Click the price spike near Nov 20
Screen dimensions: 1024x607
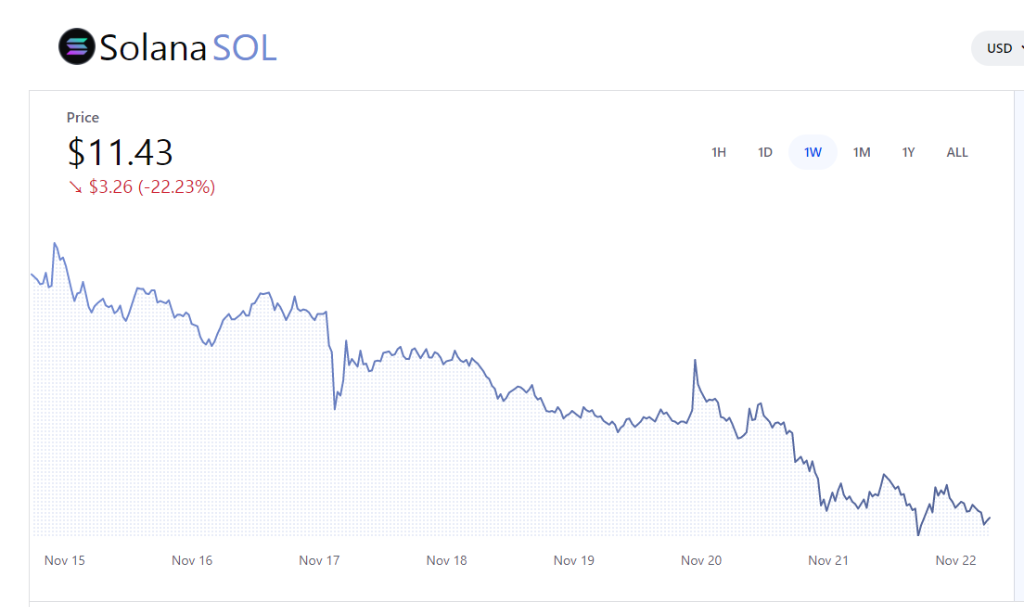[694, 360]
